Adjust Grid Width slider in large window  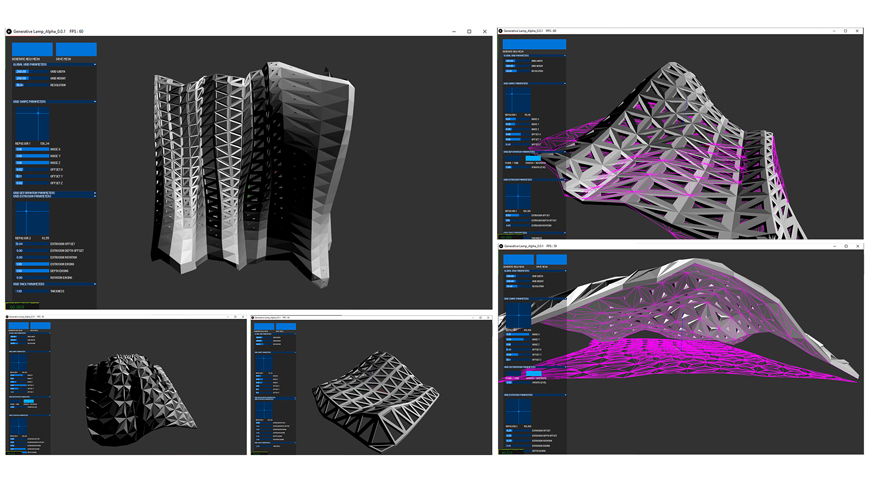click(x=32, y=72)
